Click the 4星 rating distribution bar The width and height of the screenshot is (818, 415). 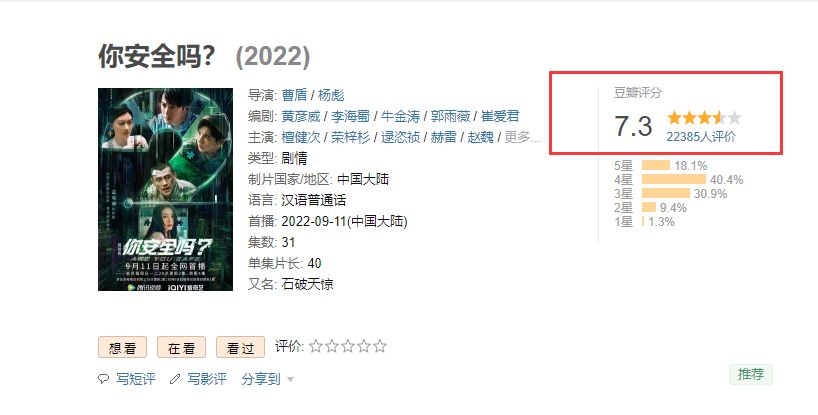click(x=673, y=179)
